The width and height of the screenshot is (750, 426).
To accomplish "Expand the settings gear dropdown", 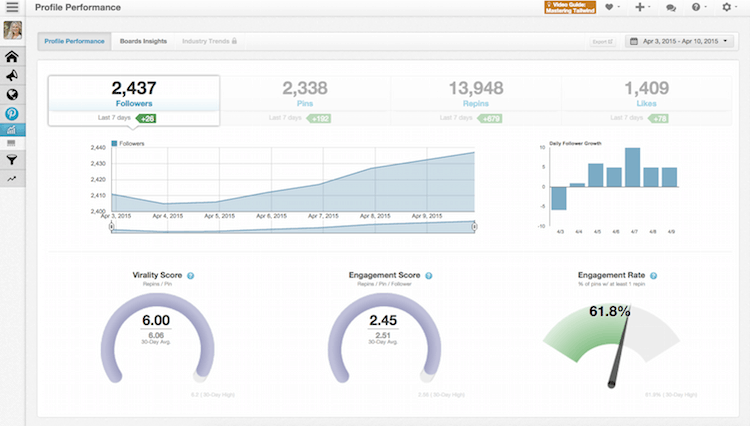I will (729, 7).
